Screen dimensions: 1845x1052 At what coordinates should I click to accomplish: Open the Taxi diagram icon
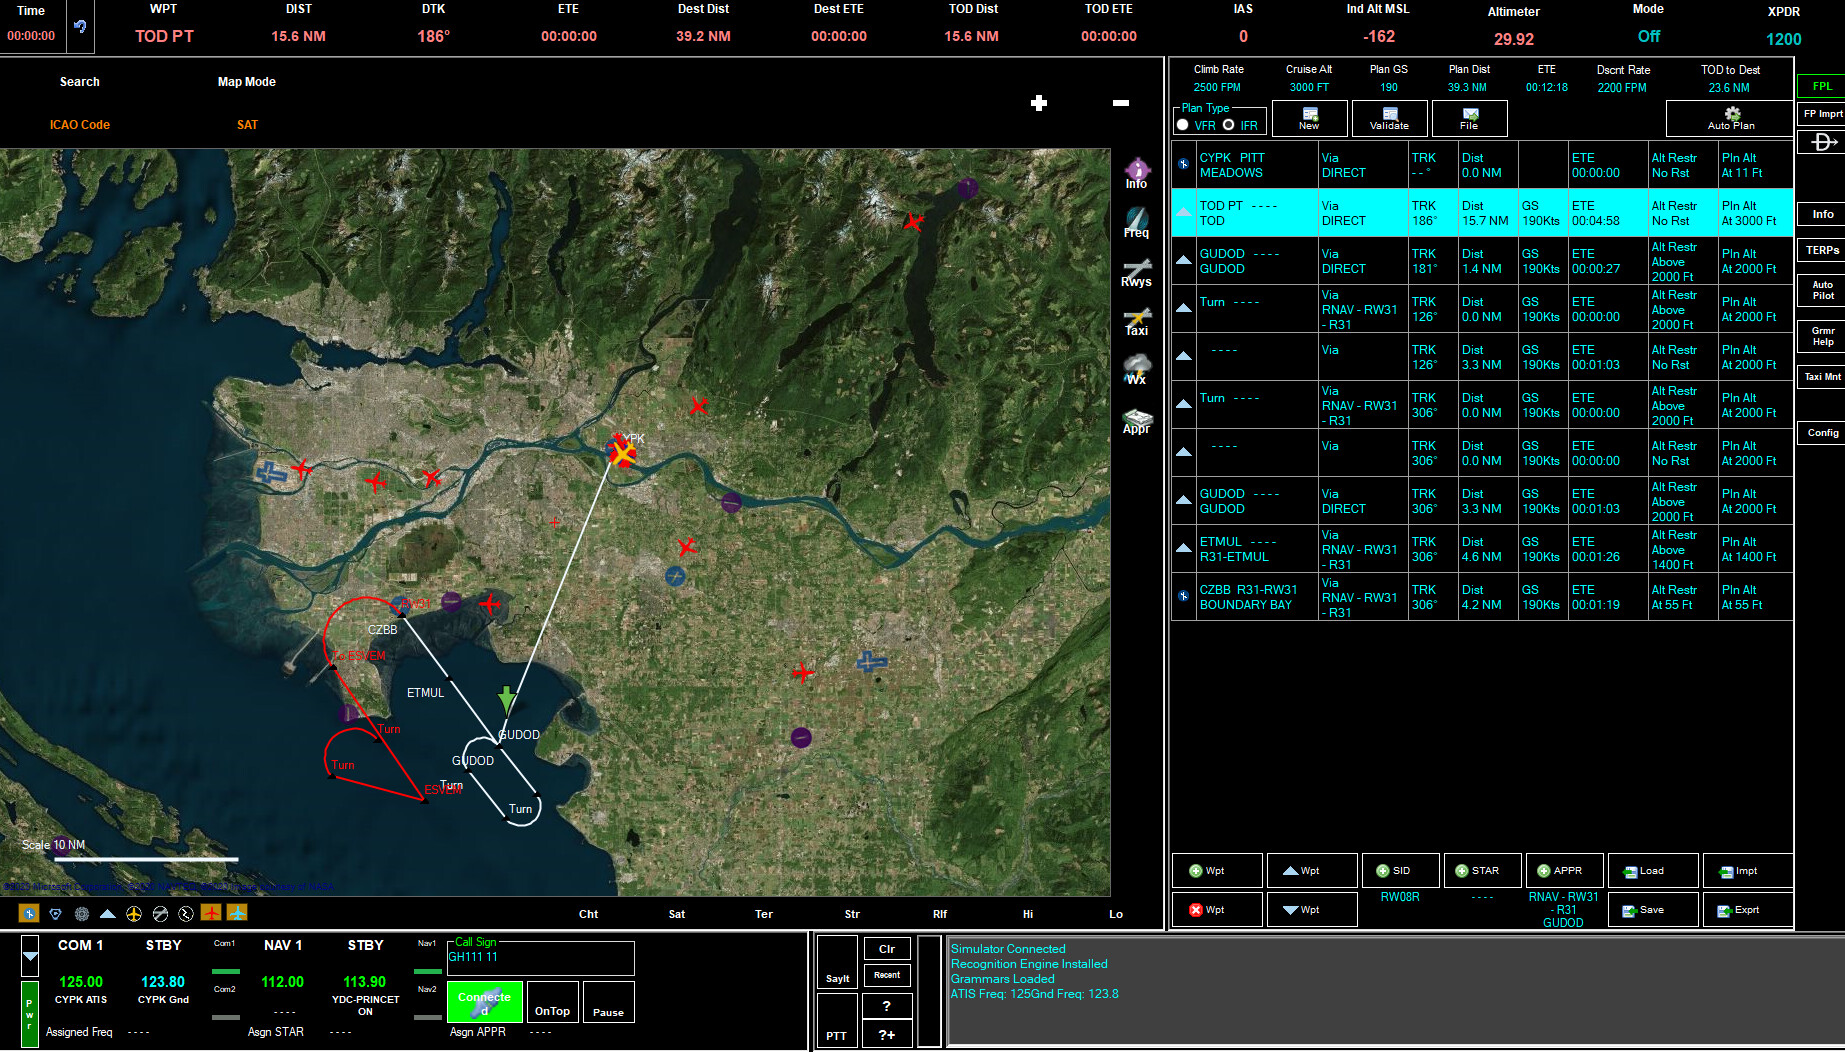1136,321
